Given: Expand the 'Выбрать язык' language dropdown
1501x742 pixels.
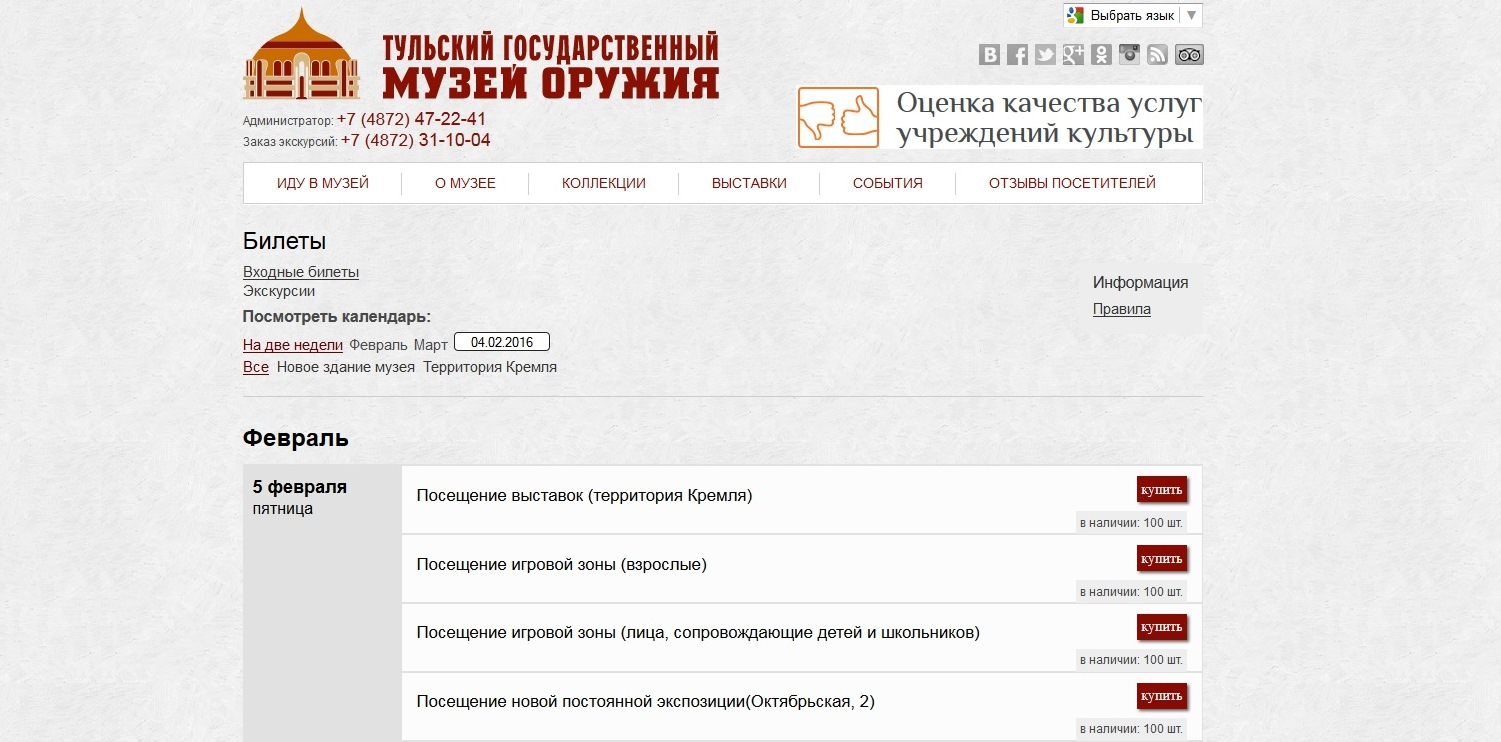Looking at the screenshot, I should click(1132, 16).
